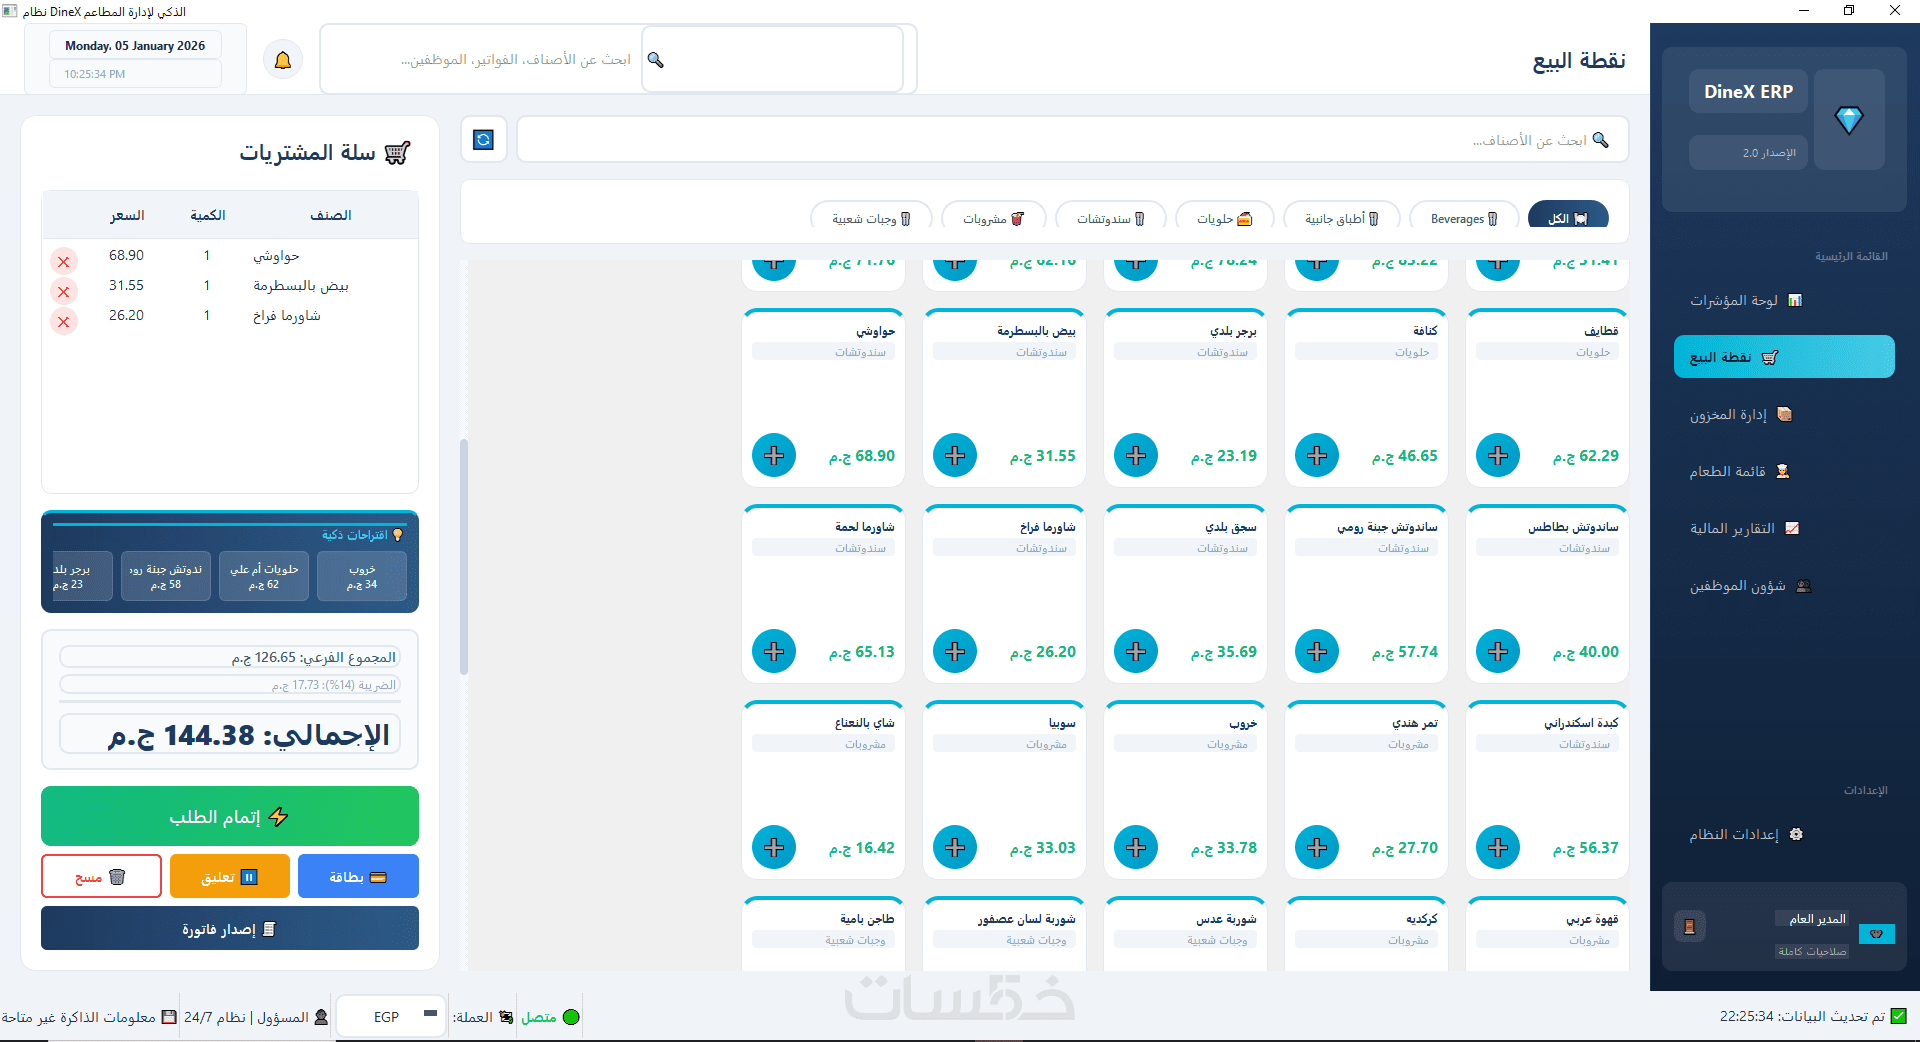The width and height of the screenshot is (1920, 1042).
Task: Add سجق بلدي with plus button
Action: click(1136, 652)
